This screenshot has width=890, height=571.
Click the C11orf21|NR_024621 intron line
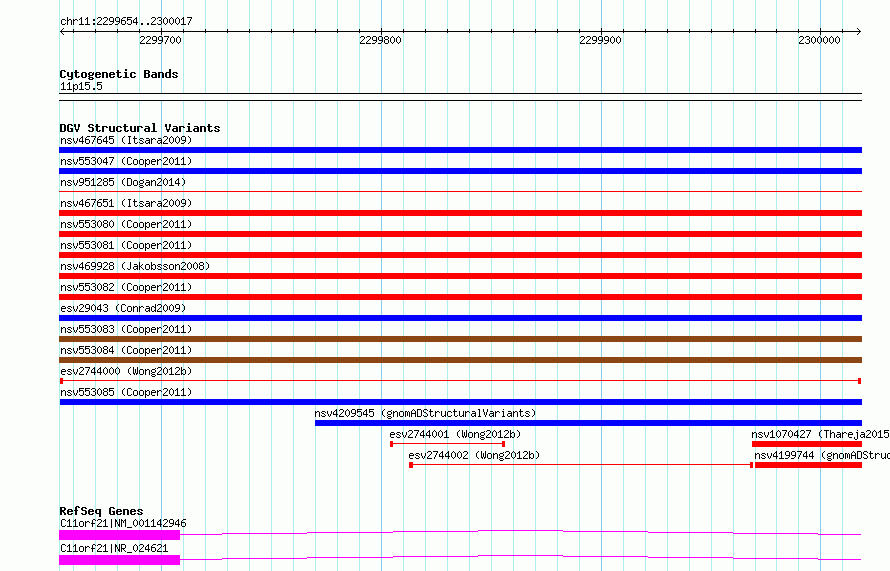(x=520, y=558)
